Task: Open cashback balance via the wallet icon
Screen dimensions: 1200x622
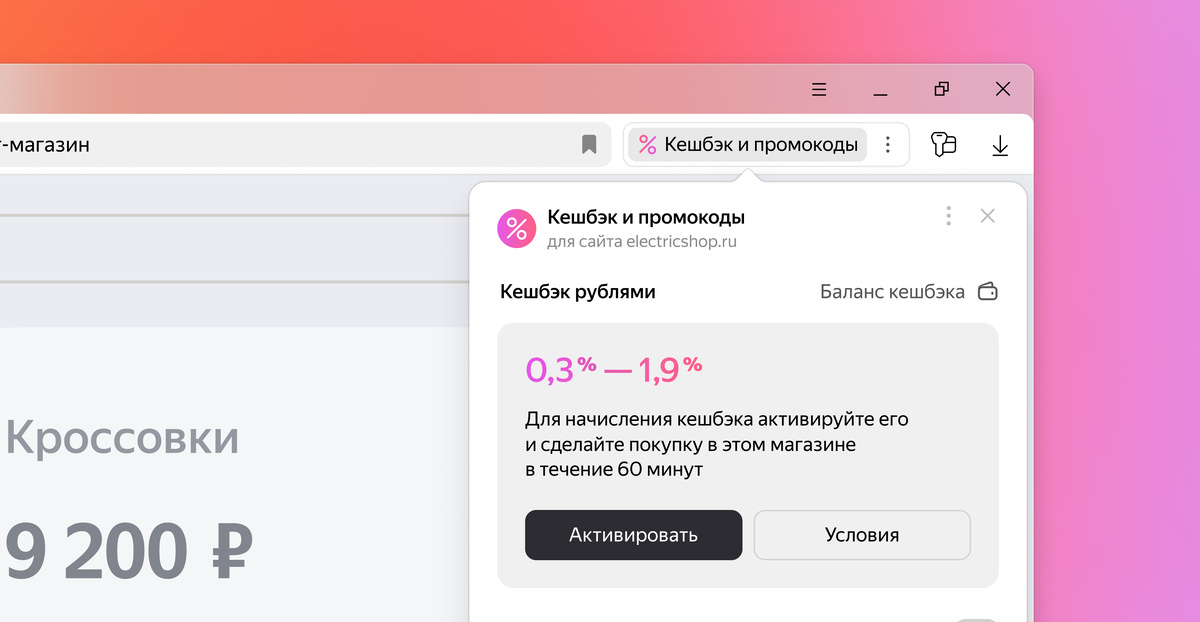Action: click(x=988, y=291)
